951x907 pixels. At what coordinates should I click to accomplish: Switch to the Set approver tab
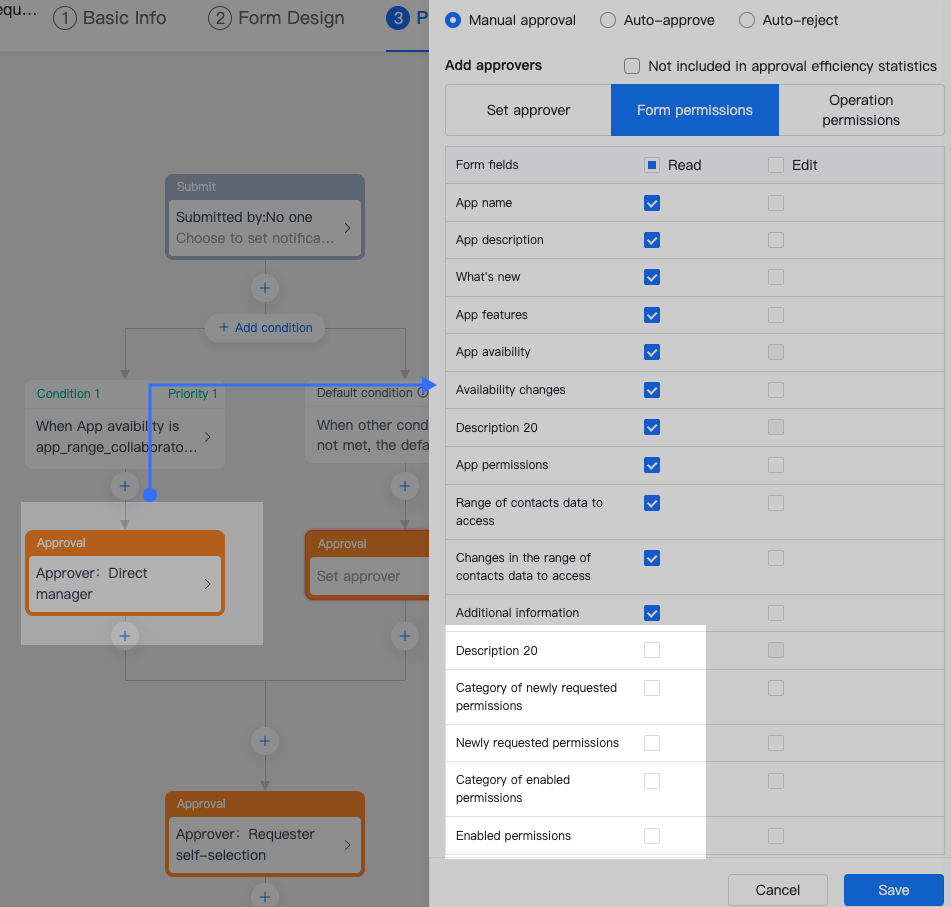(x=527, y=110)
